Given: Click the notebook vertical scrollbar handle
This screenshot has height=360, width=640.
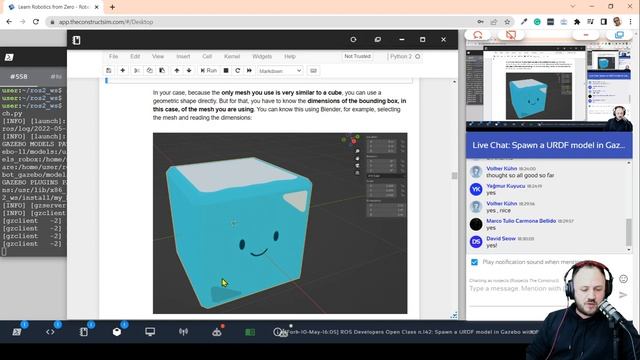Looking at the screenshot, I should click(x=454, y=176).
